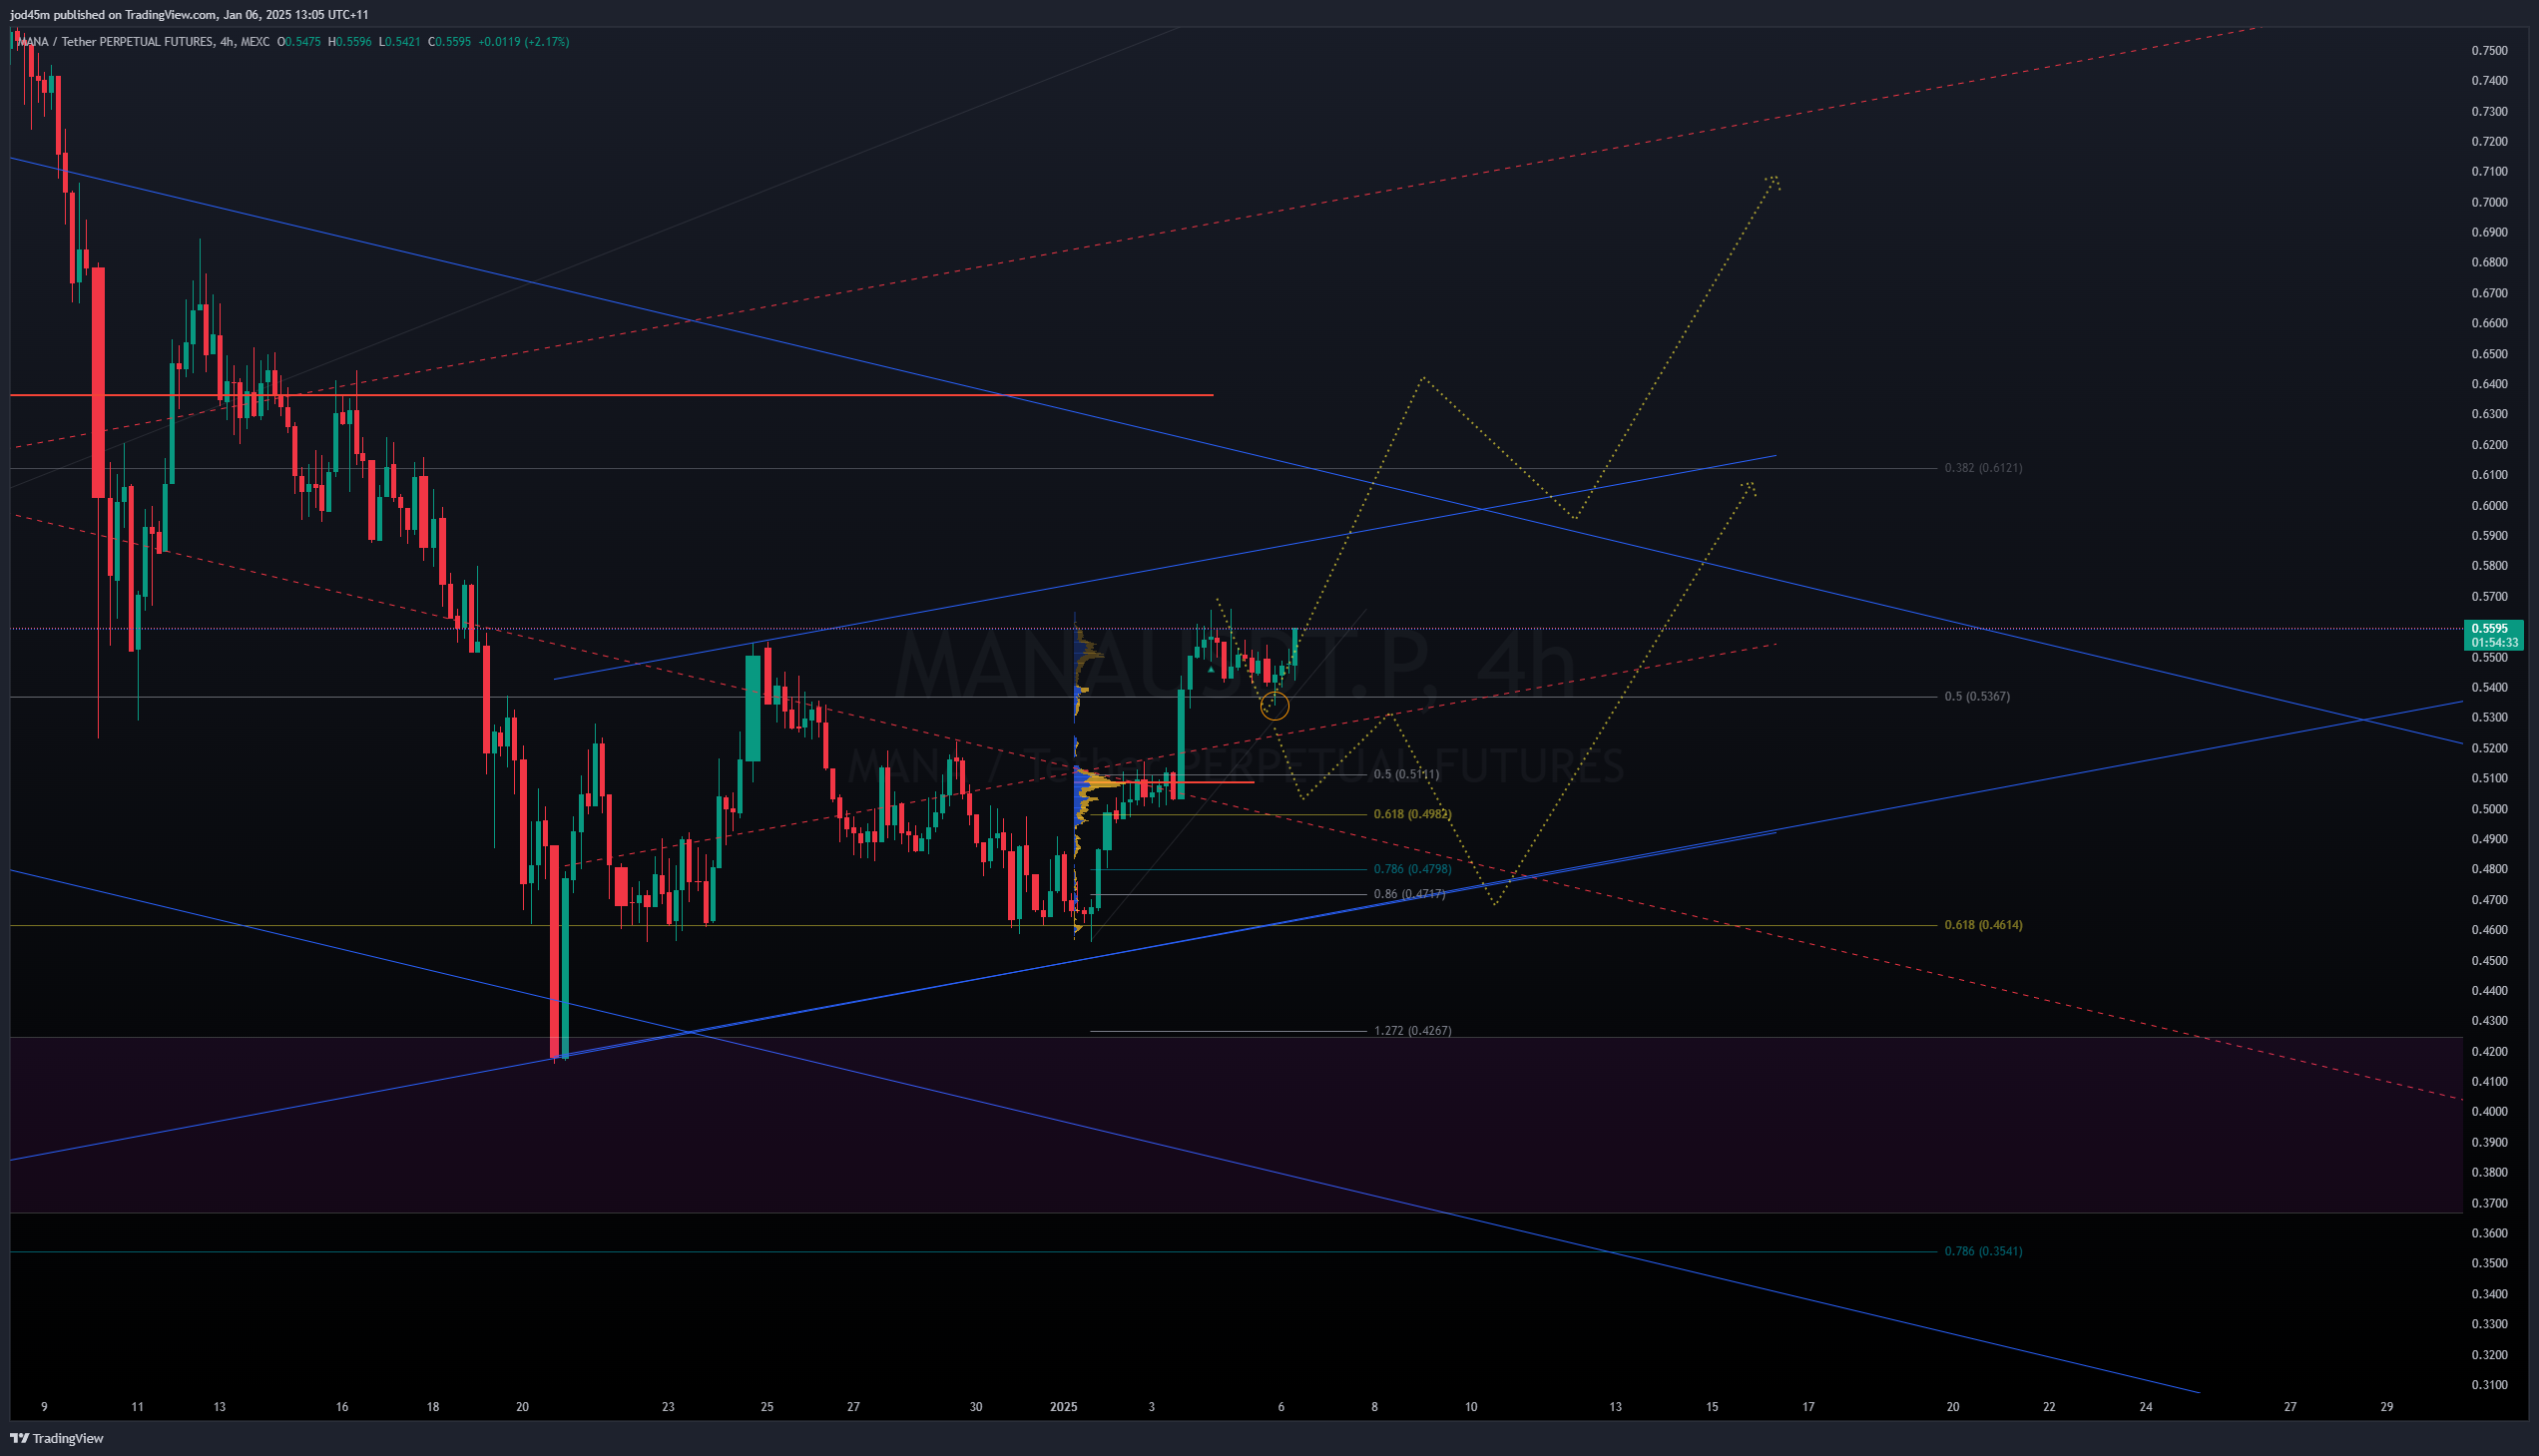Click the high value H0.5596 in the legend

(x=350, y=42)
